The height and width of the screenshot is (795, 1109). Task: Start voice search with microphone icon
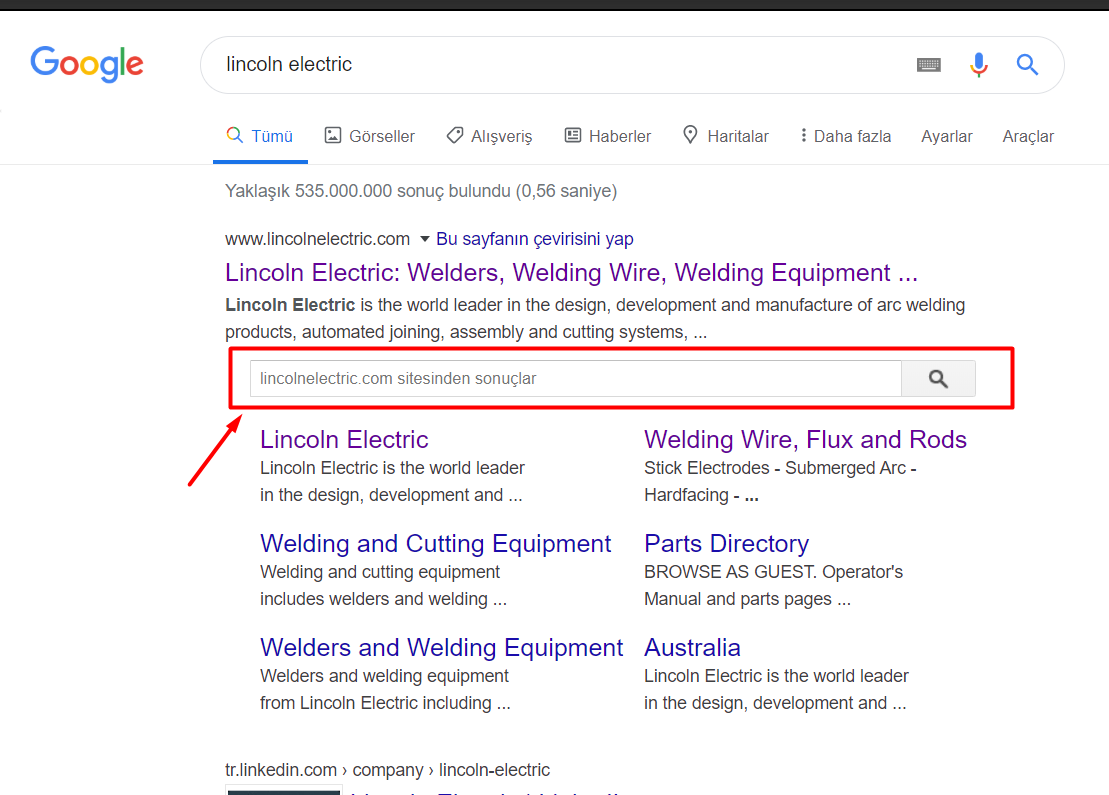click(x=979, y=65)
